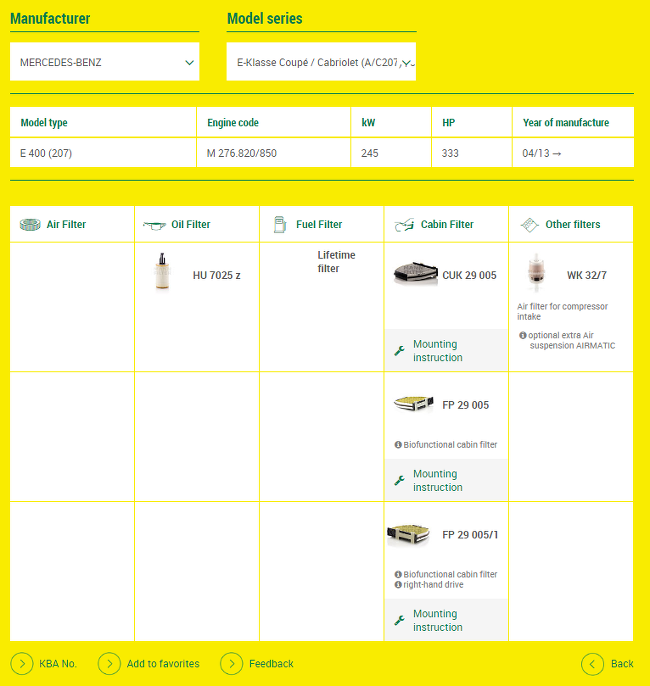
Task: Click info icon for FP 29 005 Biofunctional filter
Action: click(x=398, y=444)
